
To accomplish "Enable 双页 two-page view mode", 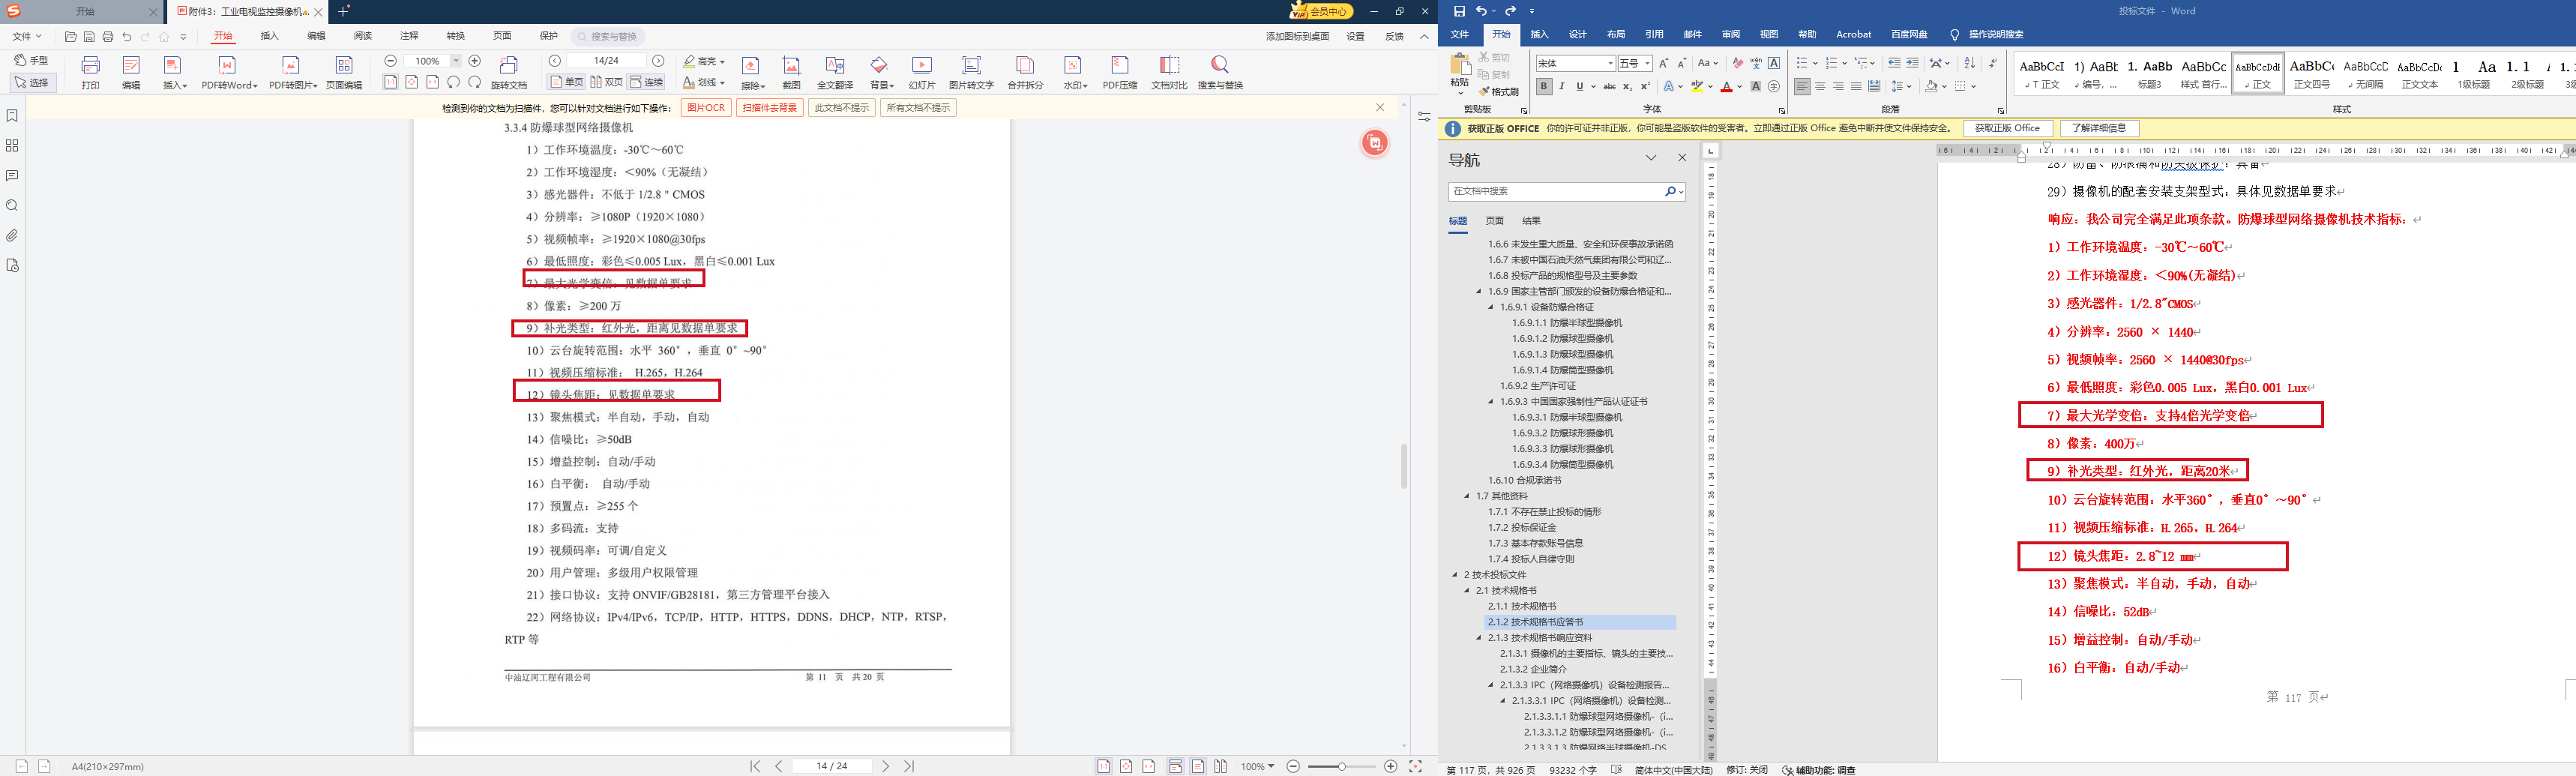I will (606, 82).
